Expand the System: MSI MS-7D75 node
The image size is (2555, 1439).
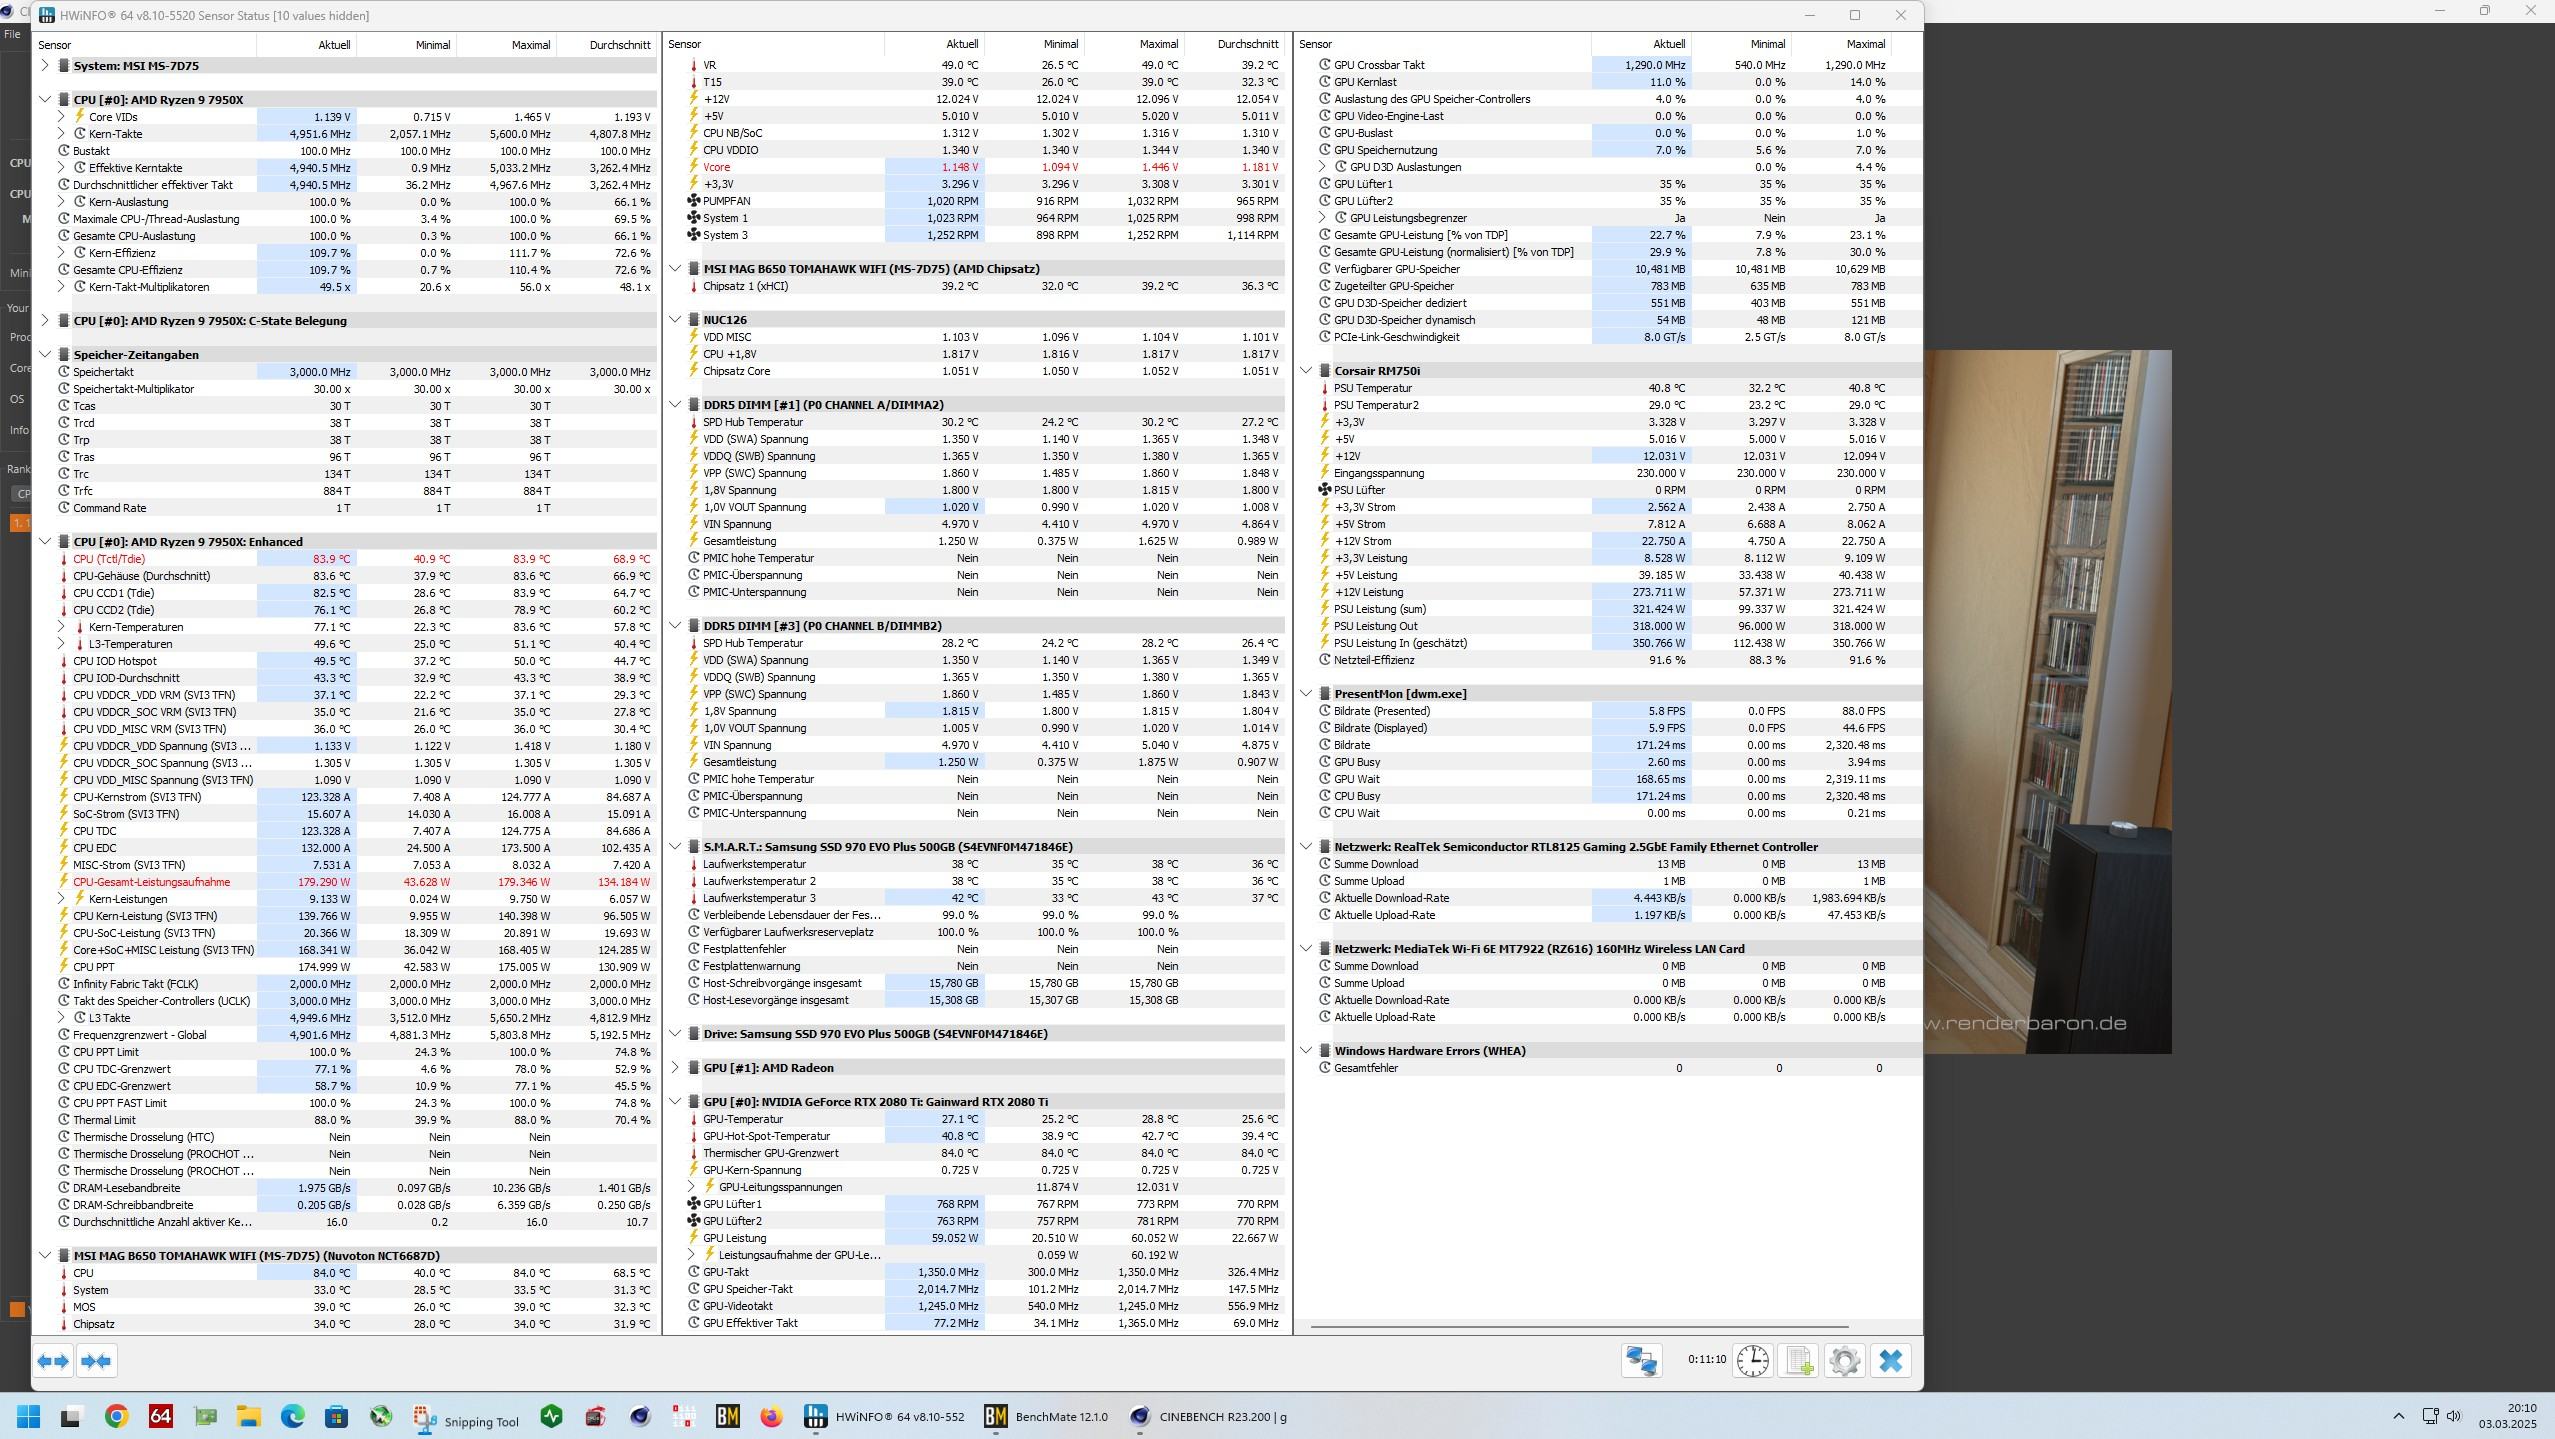tap(45, 66)
